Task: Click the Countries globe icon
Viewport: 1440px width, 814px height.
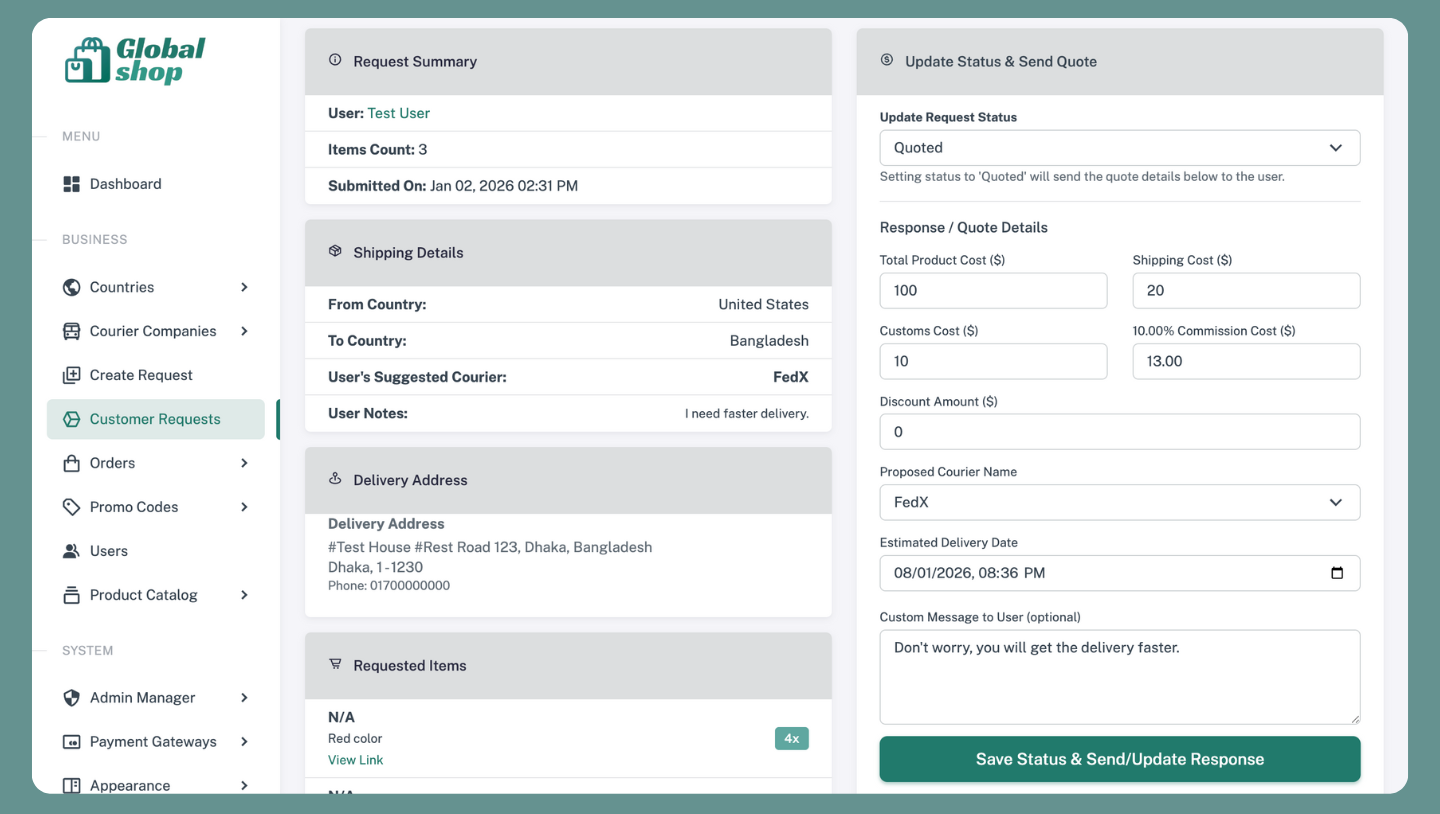Action: coord(71,287)
